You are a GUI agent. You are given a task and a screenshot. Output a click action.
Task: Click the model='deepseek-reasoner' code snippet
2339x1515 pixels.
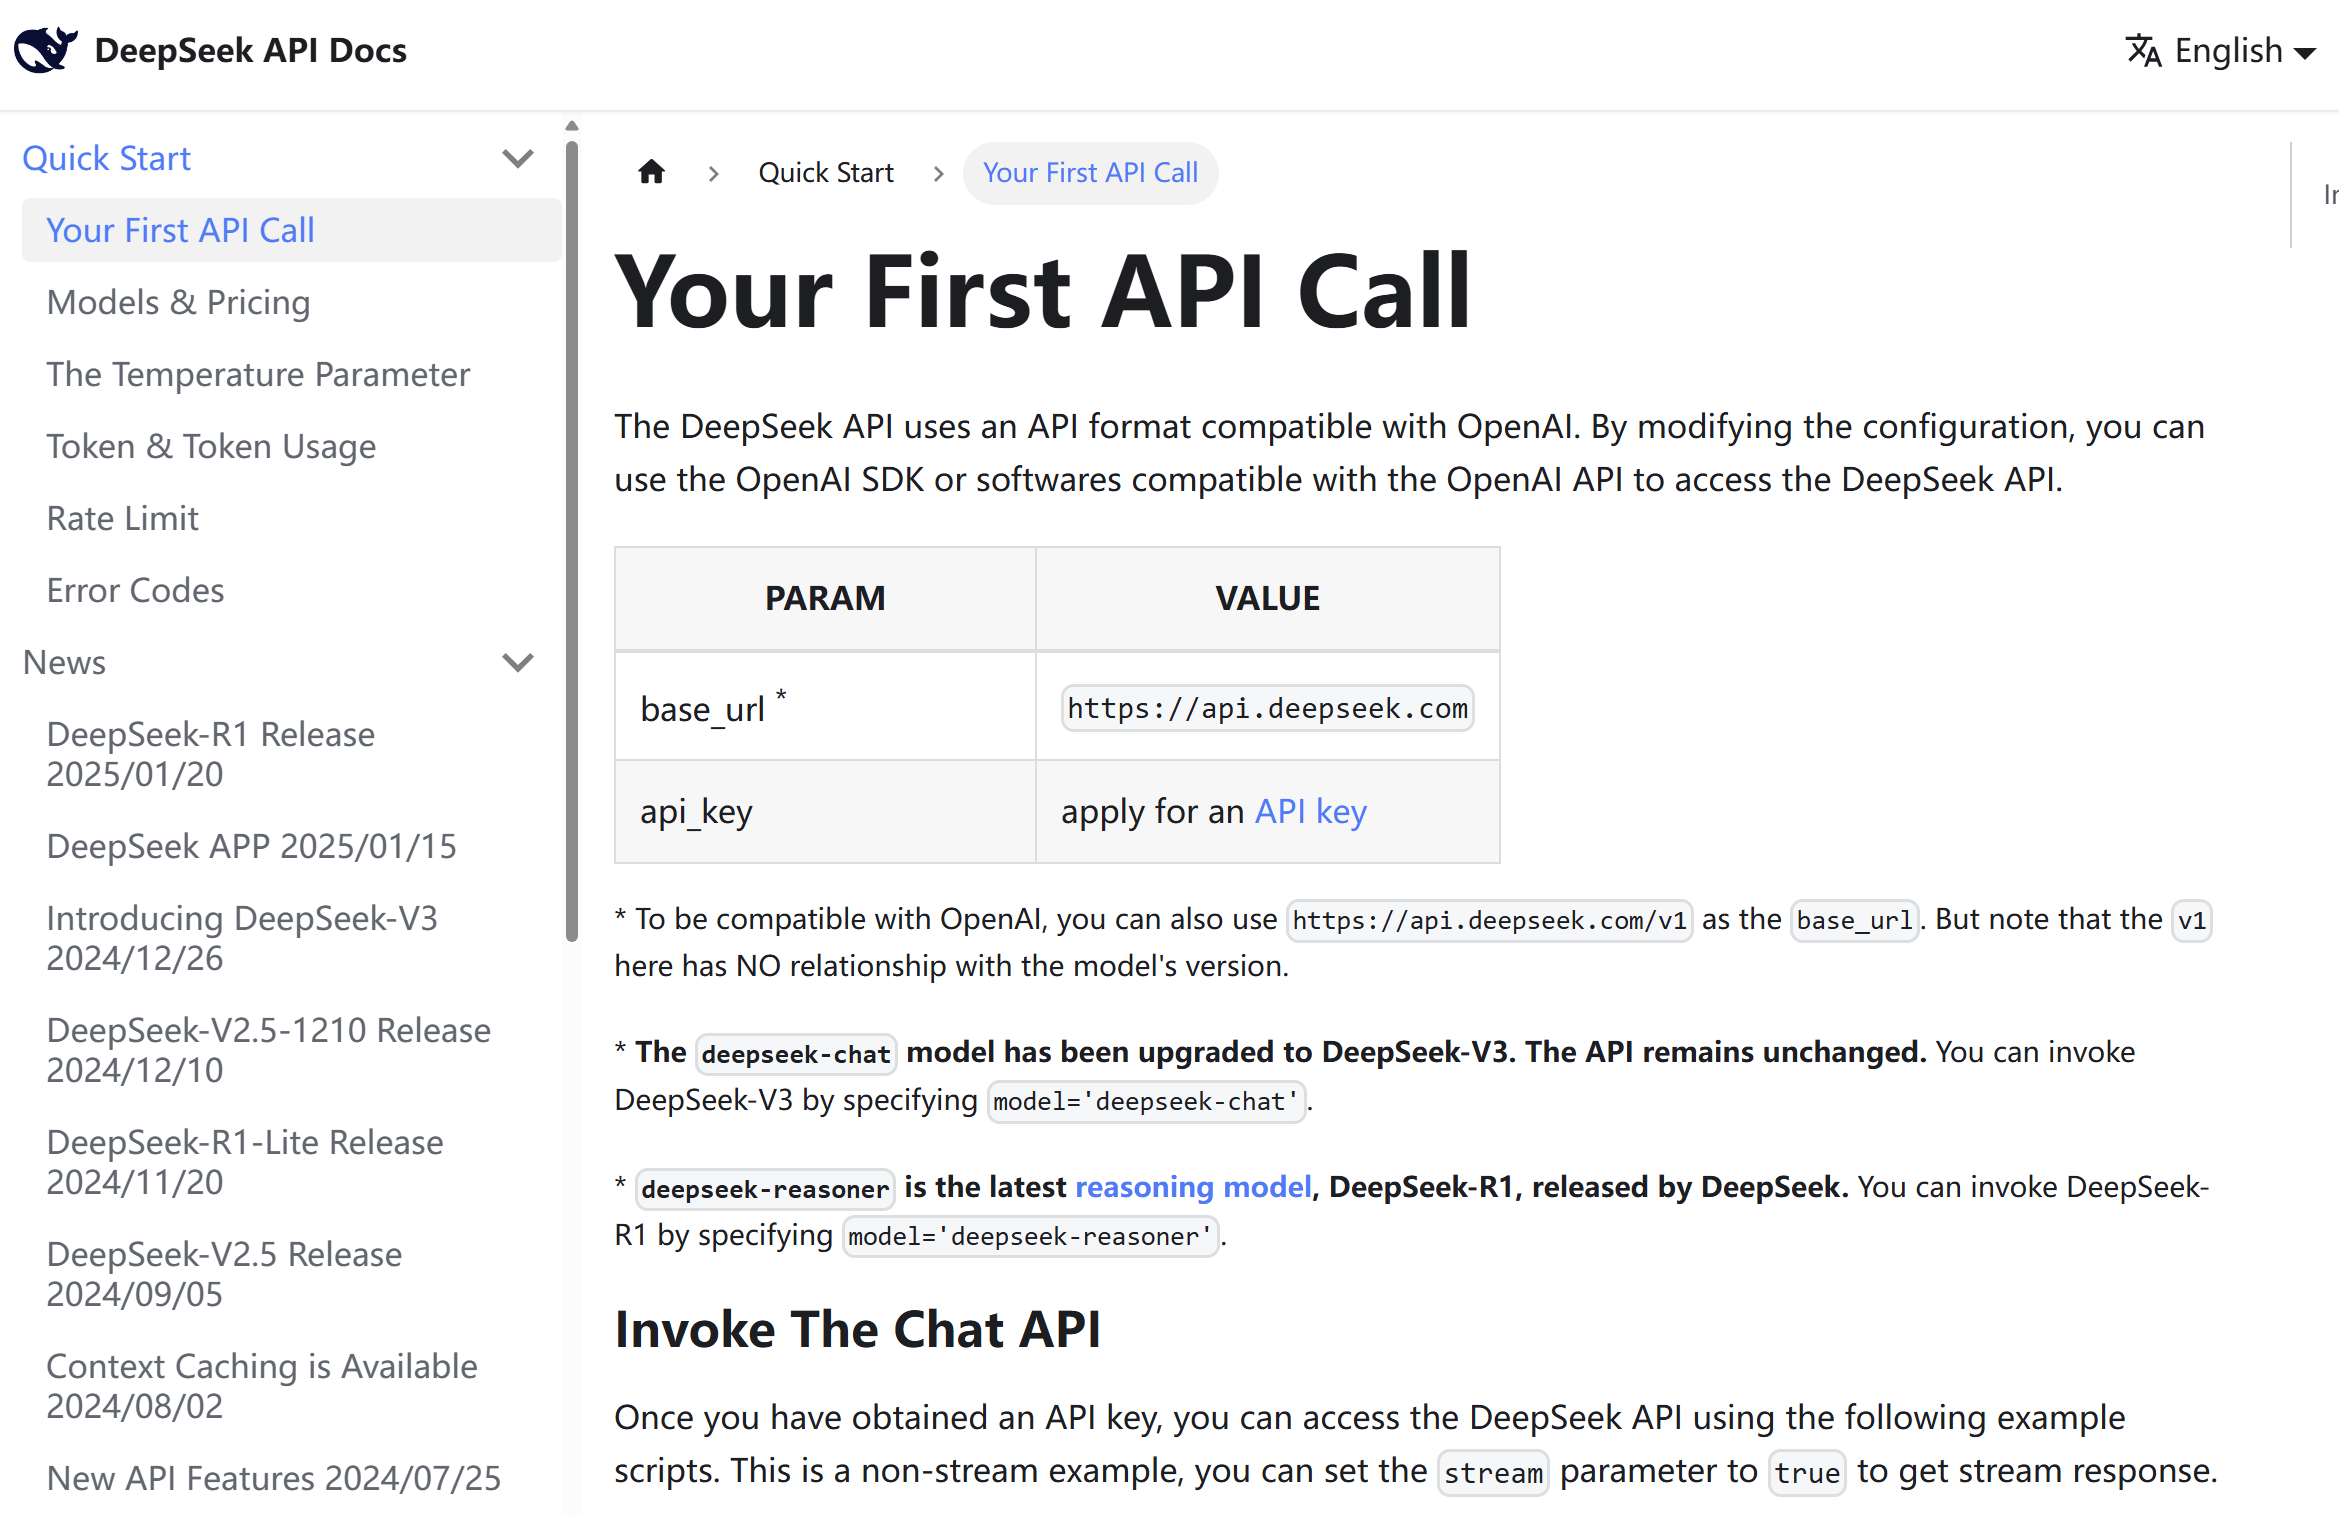[x=1030, y=1236]
